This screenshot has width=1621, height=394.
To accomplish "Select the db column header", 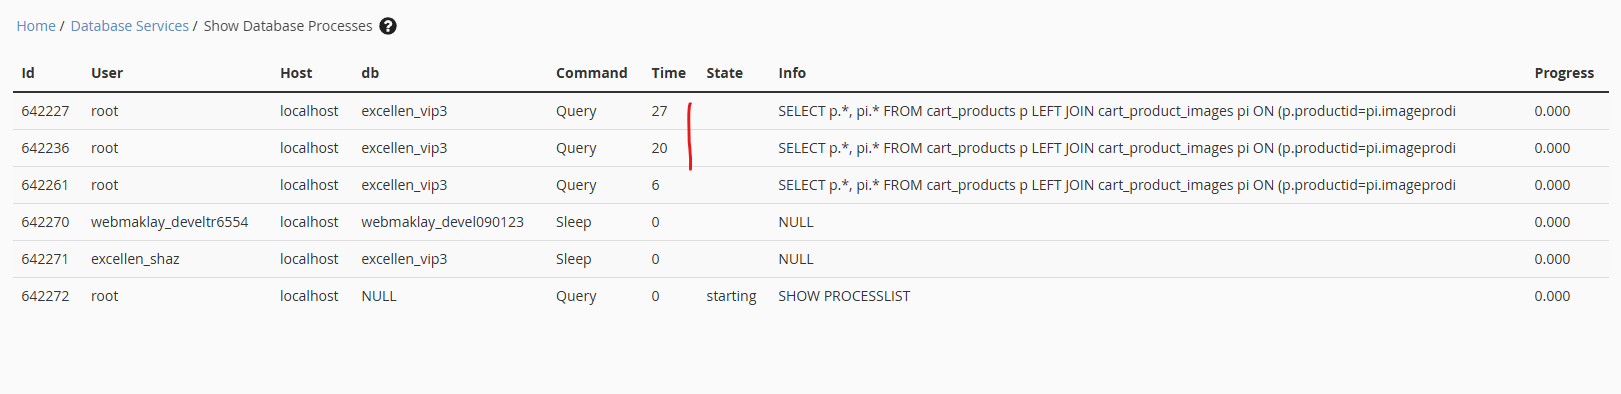I will (x=370, y=73).
